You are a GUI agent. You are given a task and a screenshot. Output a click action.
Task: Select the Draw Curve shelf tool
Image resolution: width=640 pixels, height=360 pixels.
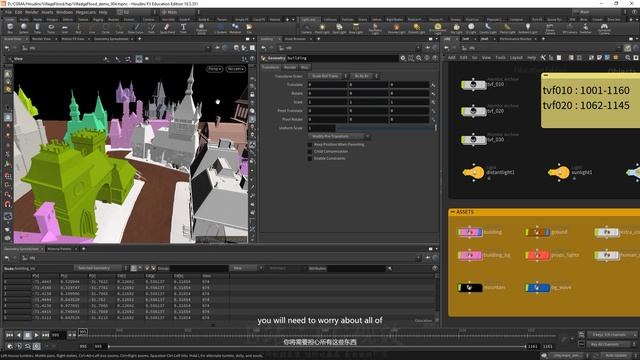click(135, 28)
